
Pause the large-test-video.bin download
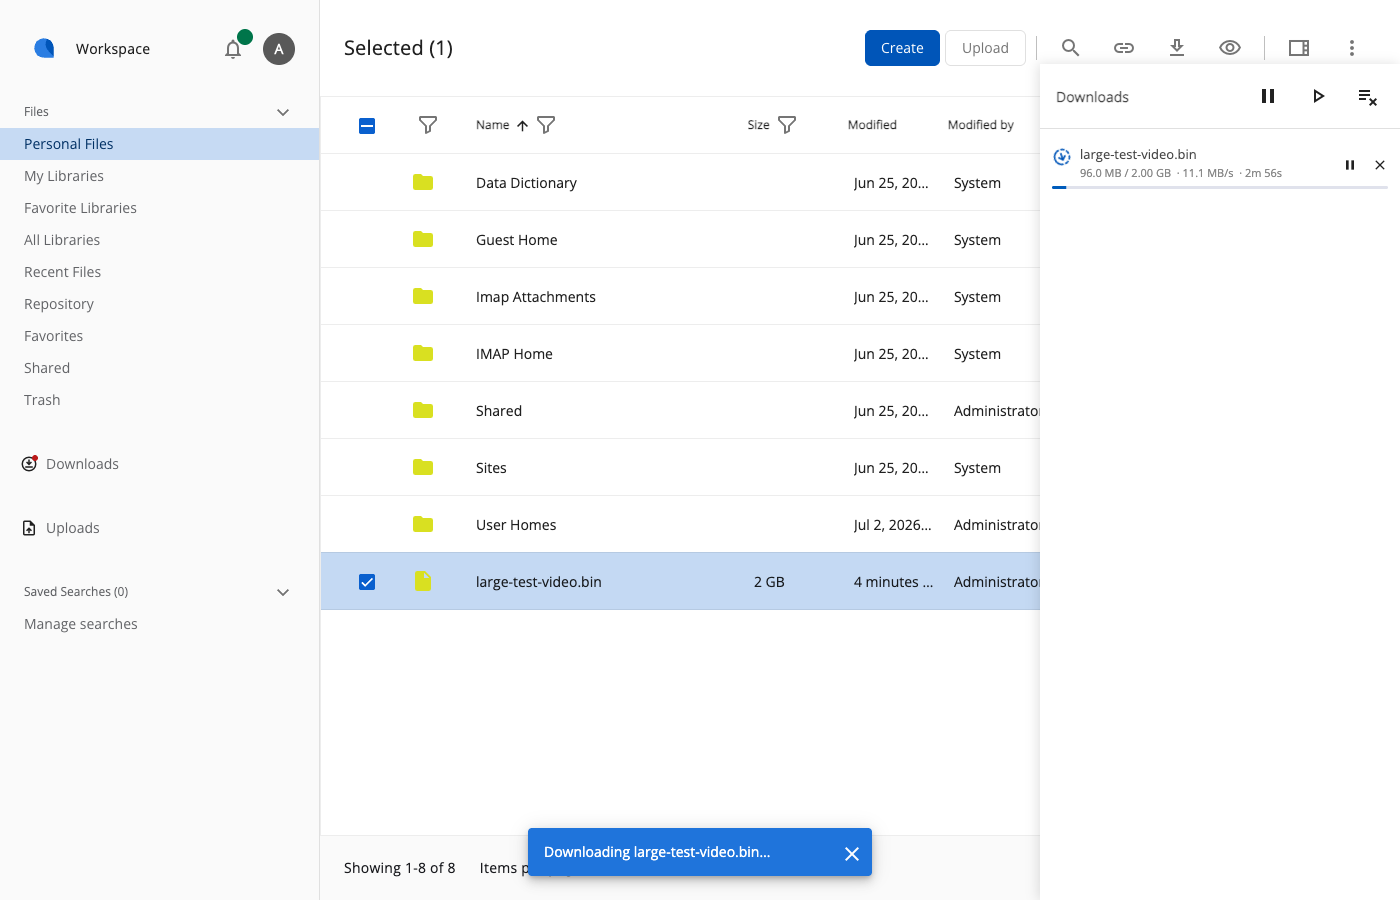(1350, 165)
